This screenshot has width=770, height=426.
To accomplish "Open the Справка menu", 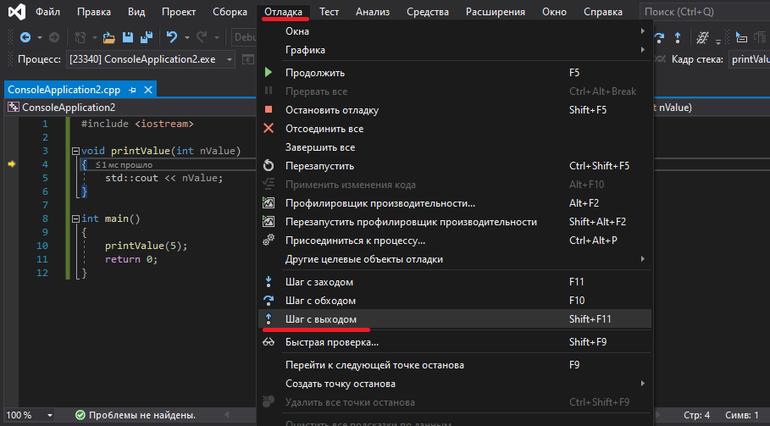I will click(603, 12).
